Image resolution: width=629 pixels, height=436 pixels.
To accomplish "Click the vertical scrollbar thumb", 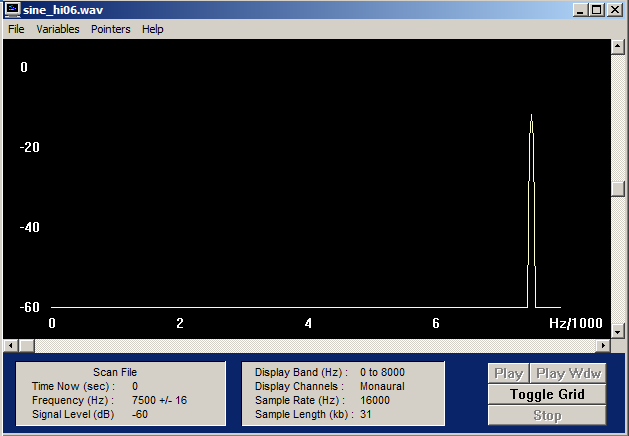I will pyautogui.click(x=617, y=189).
